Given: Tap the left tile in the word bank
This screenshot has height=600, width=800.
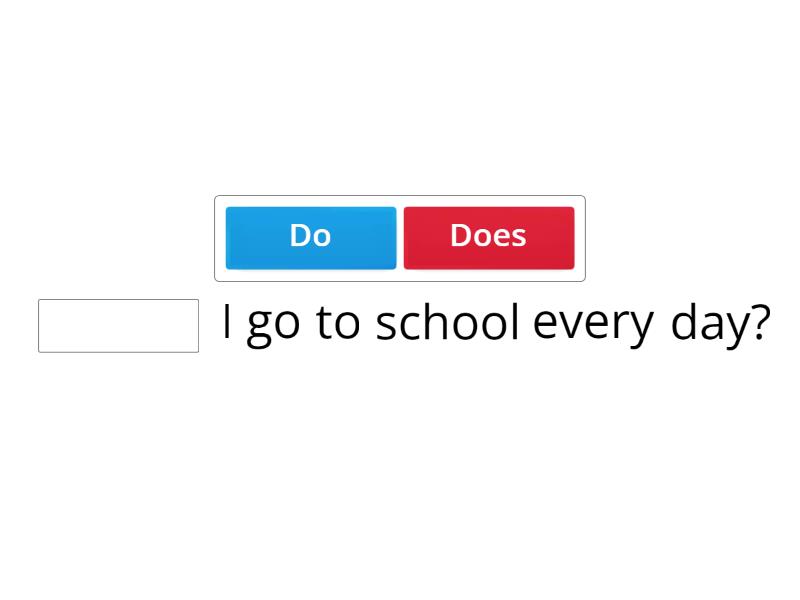Looking at the screenshot, I should point(310,237).
